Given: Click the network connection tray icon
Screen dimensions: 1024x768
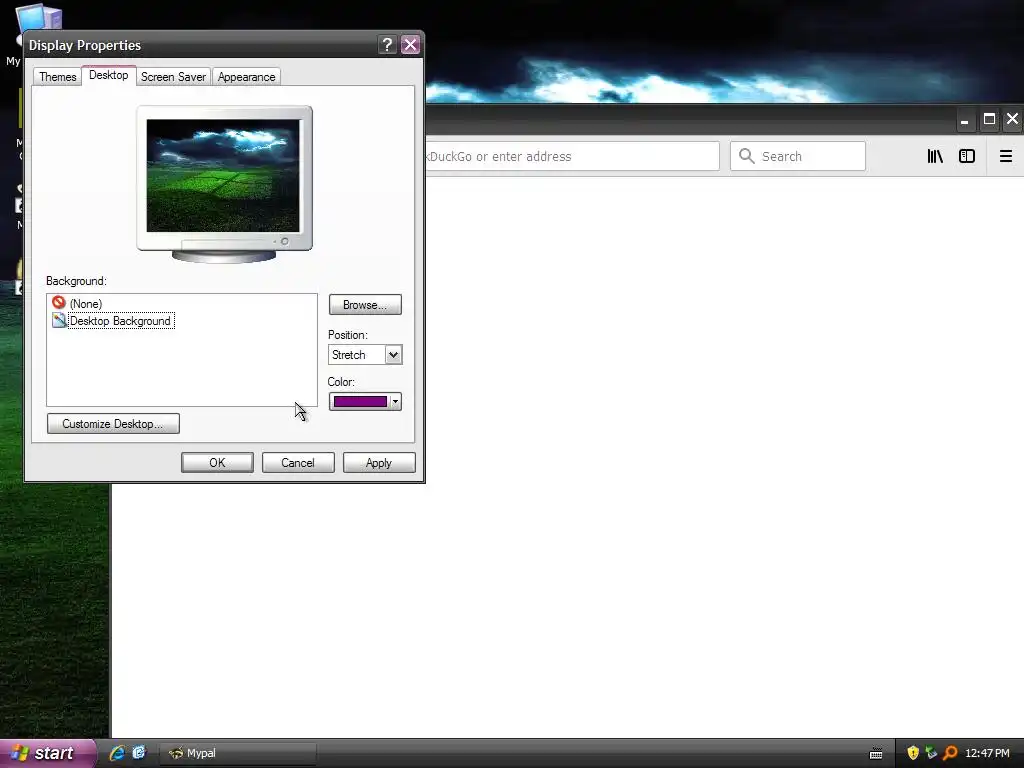Looking at the screenshot, I should pos(931,753).
